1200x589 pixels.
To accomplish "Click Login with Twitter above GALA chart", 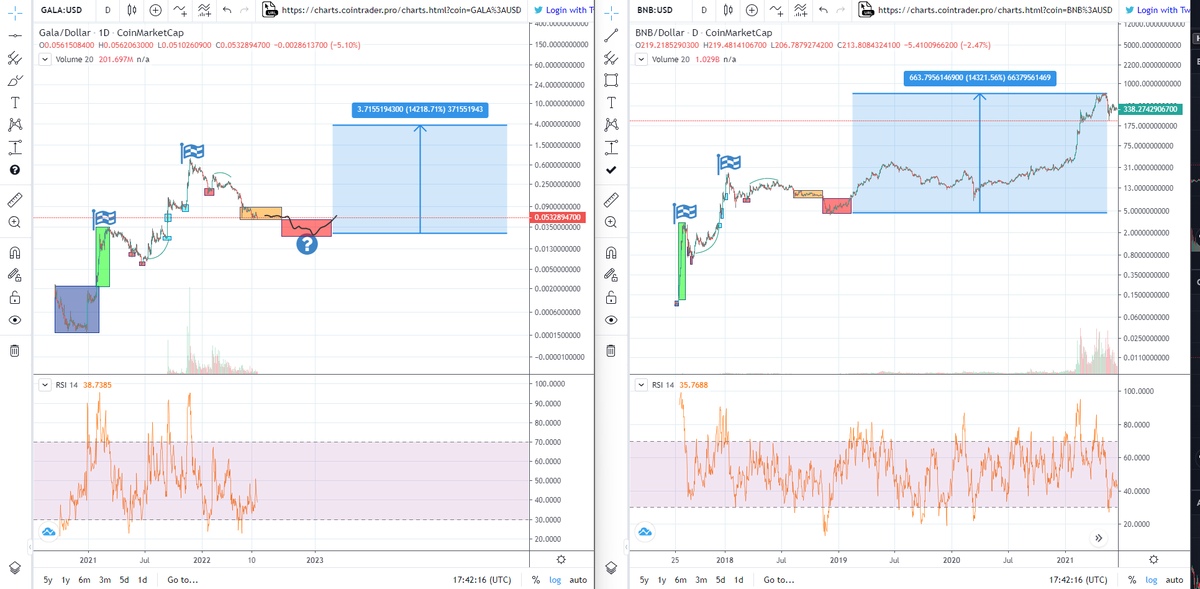I will point(563,10).
